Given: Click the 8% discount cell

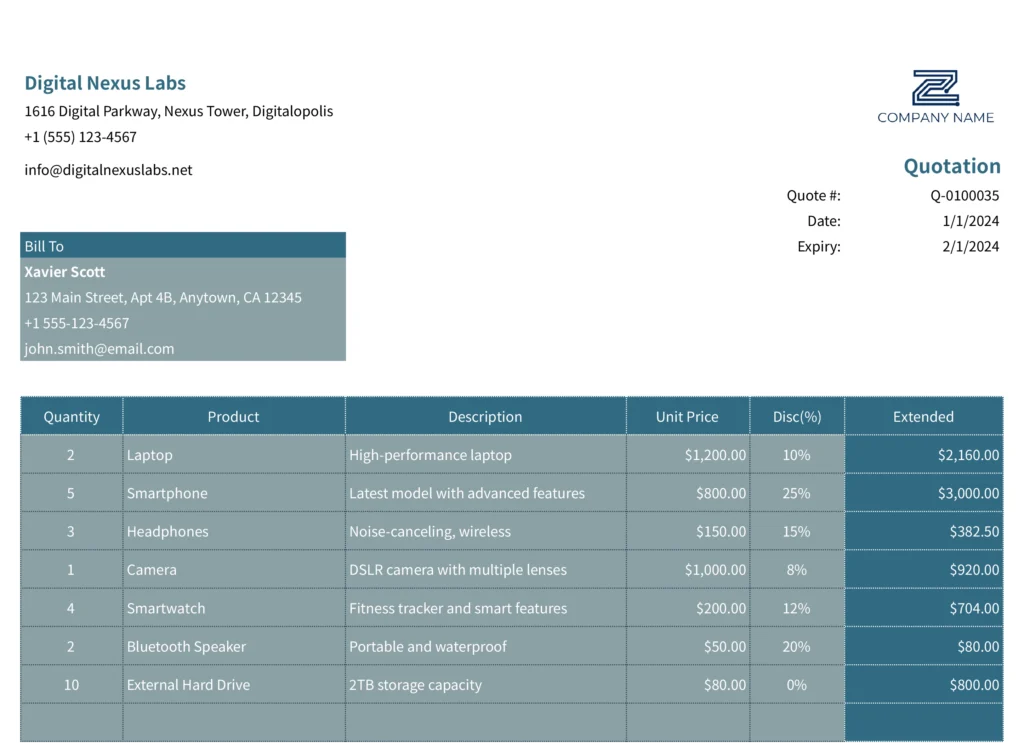Looking at the screenshot, I should click(797, 569).
